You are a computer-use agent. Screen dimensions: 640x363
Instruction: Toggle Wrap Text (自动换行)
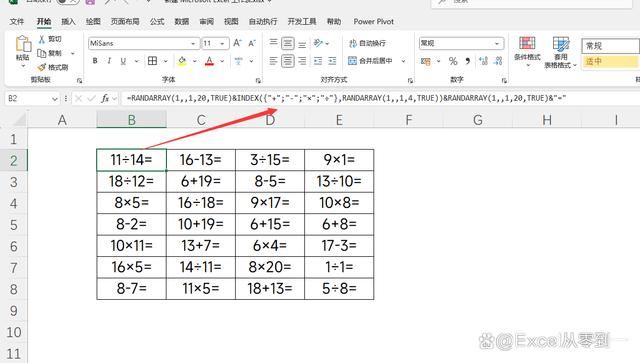pos(367,43)
